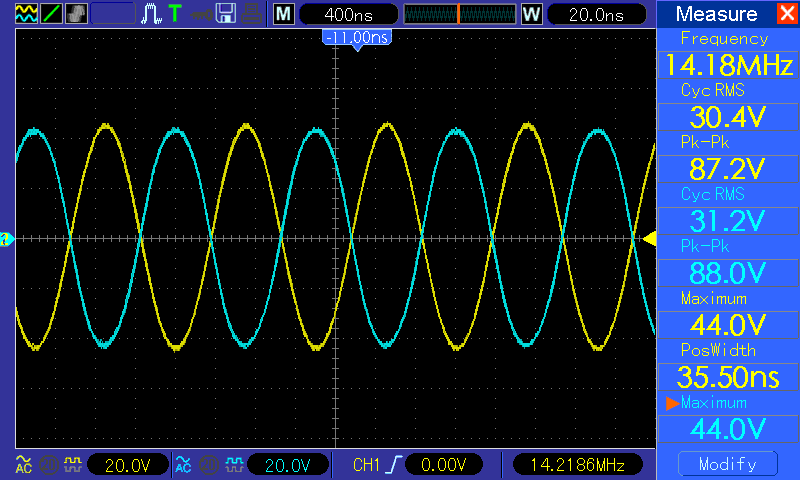The width and height of the screenshot is (800, 480).
Task: Select the PosWidth 35.50ns measurement item
Action: (724, 367)
